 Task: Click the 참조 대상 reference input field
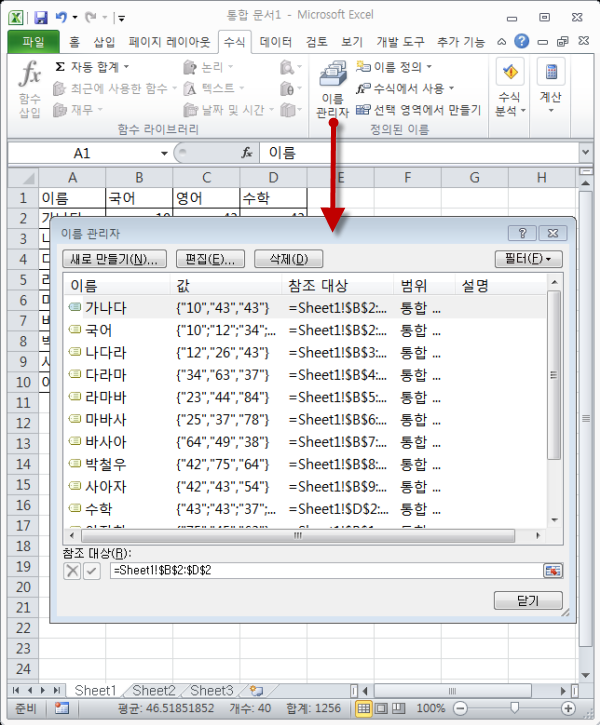pyautogui.click(x=326, y=571)
